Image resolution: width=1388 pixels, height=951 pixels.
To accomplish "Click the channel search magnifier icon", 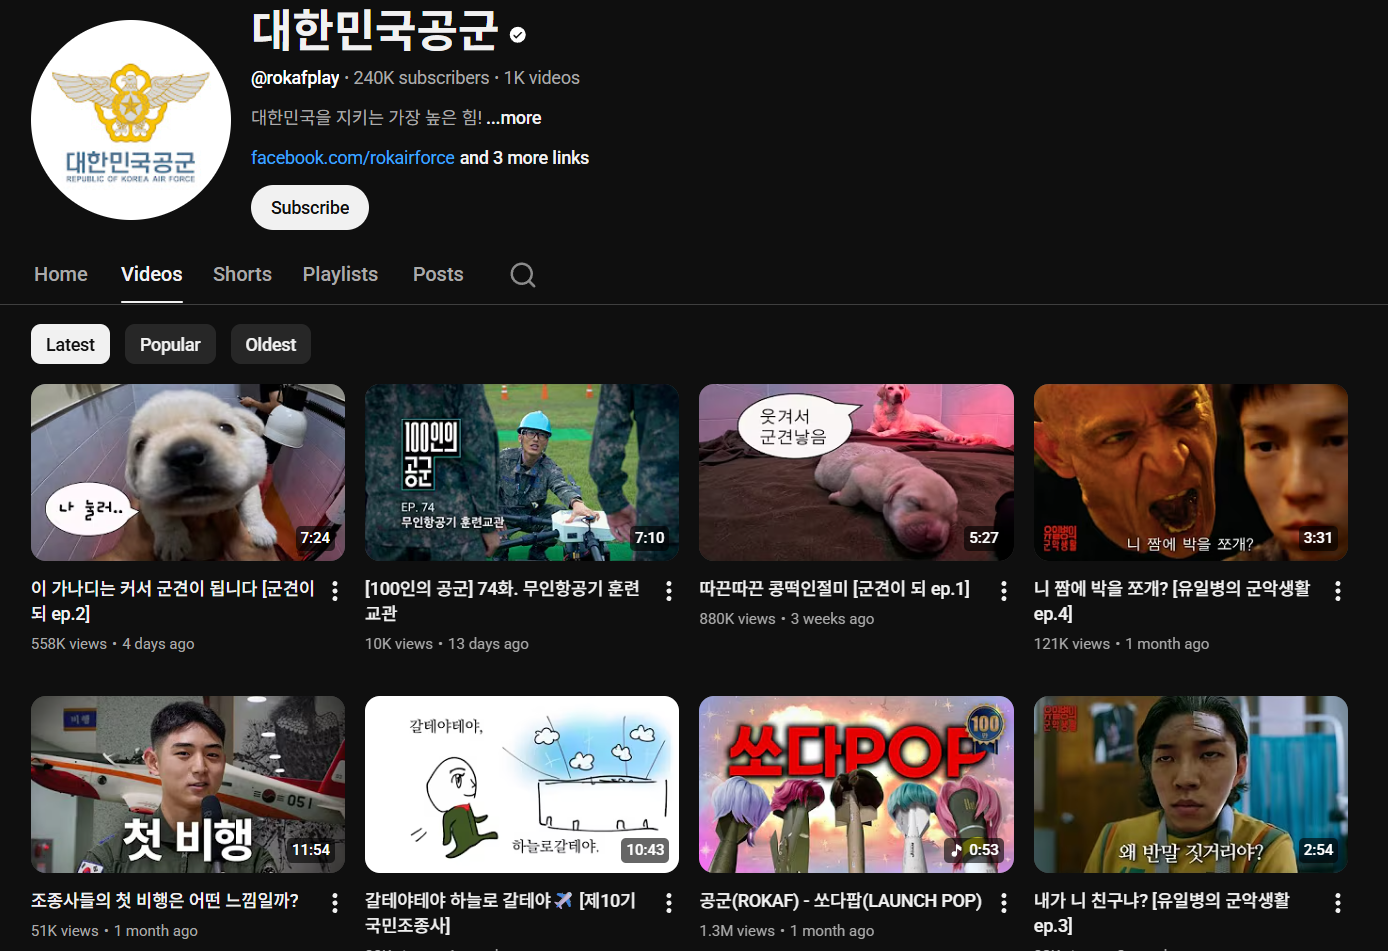I will [523, 275].
